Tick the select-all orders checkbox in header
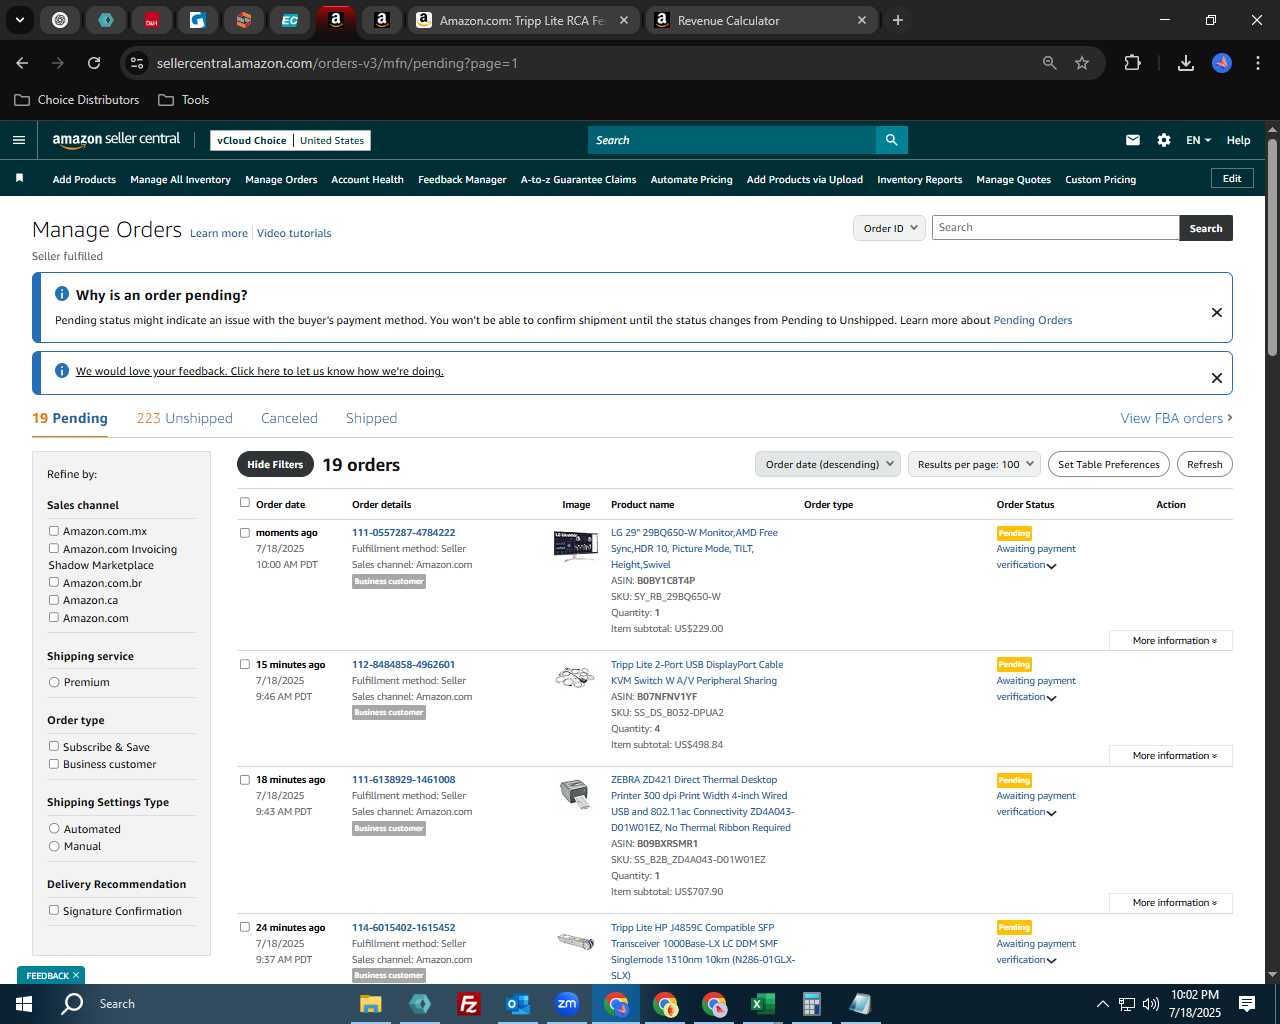This screenshot has height=1024, width=1280. click(x=244, y=503)
